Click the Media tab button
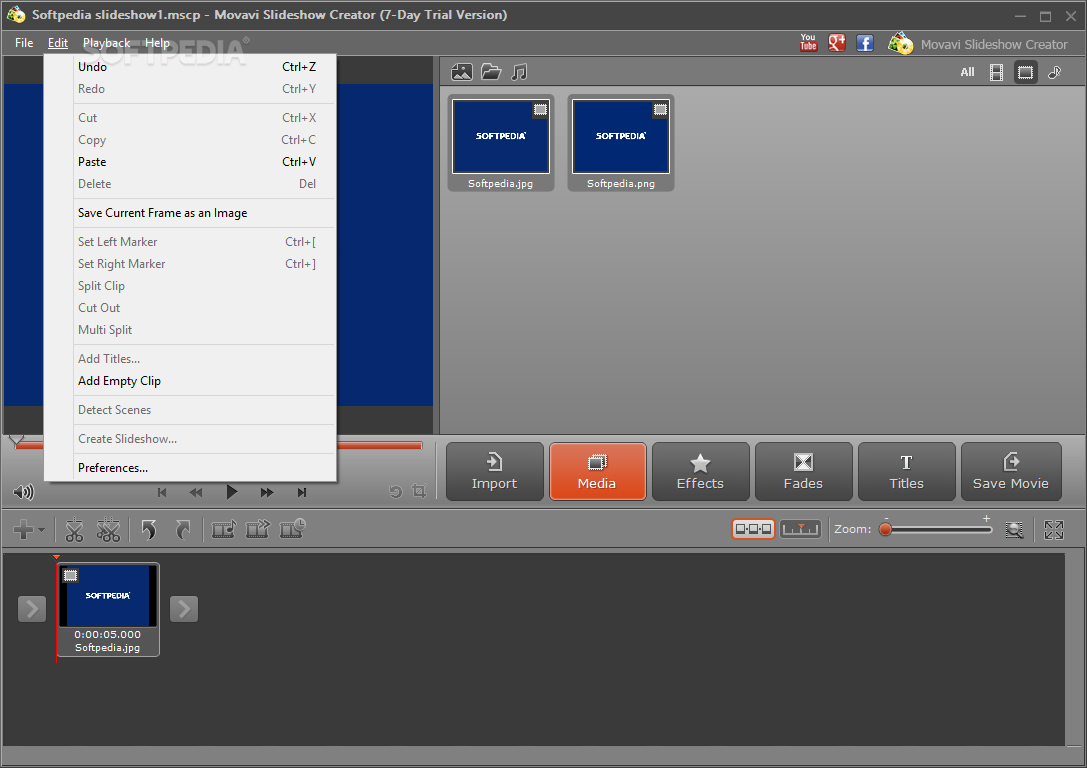The height and width of the screenshot is (768, 1087). click(x=597, y=471)
